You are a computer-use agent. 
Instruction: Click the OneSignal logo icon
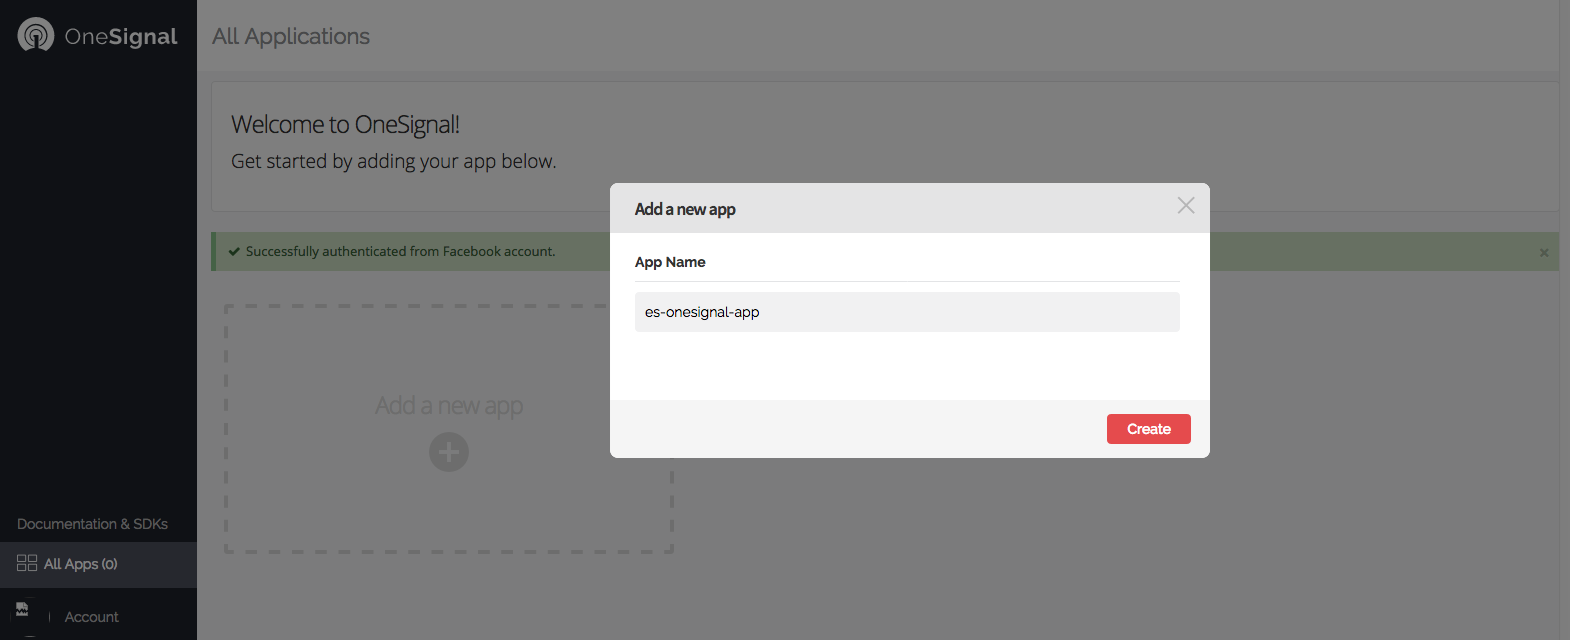36,35
